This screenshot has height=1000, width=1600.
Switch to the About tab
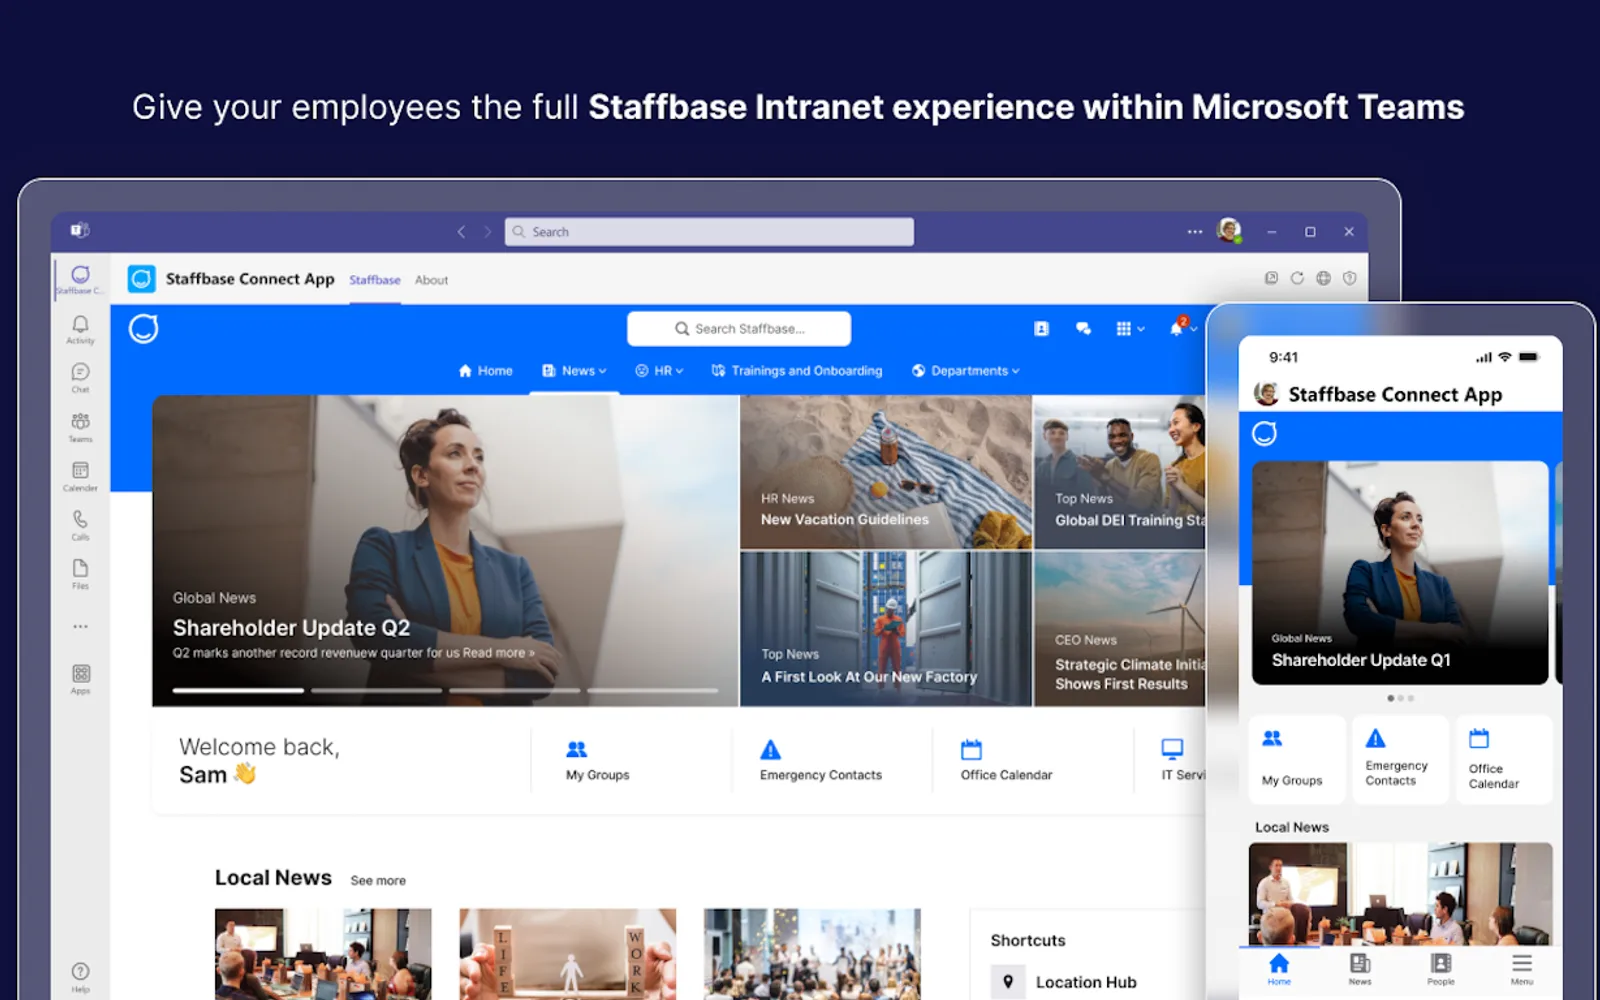(x=431, y=280)
